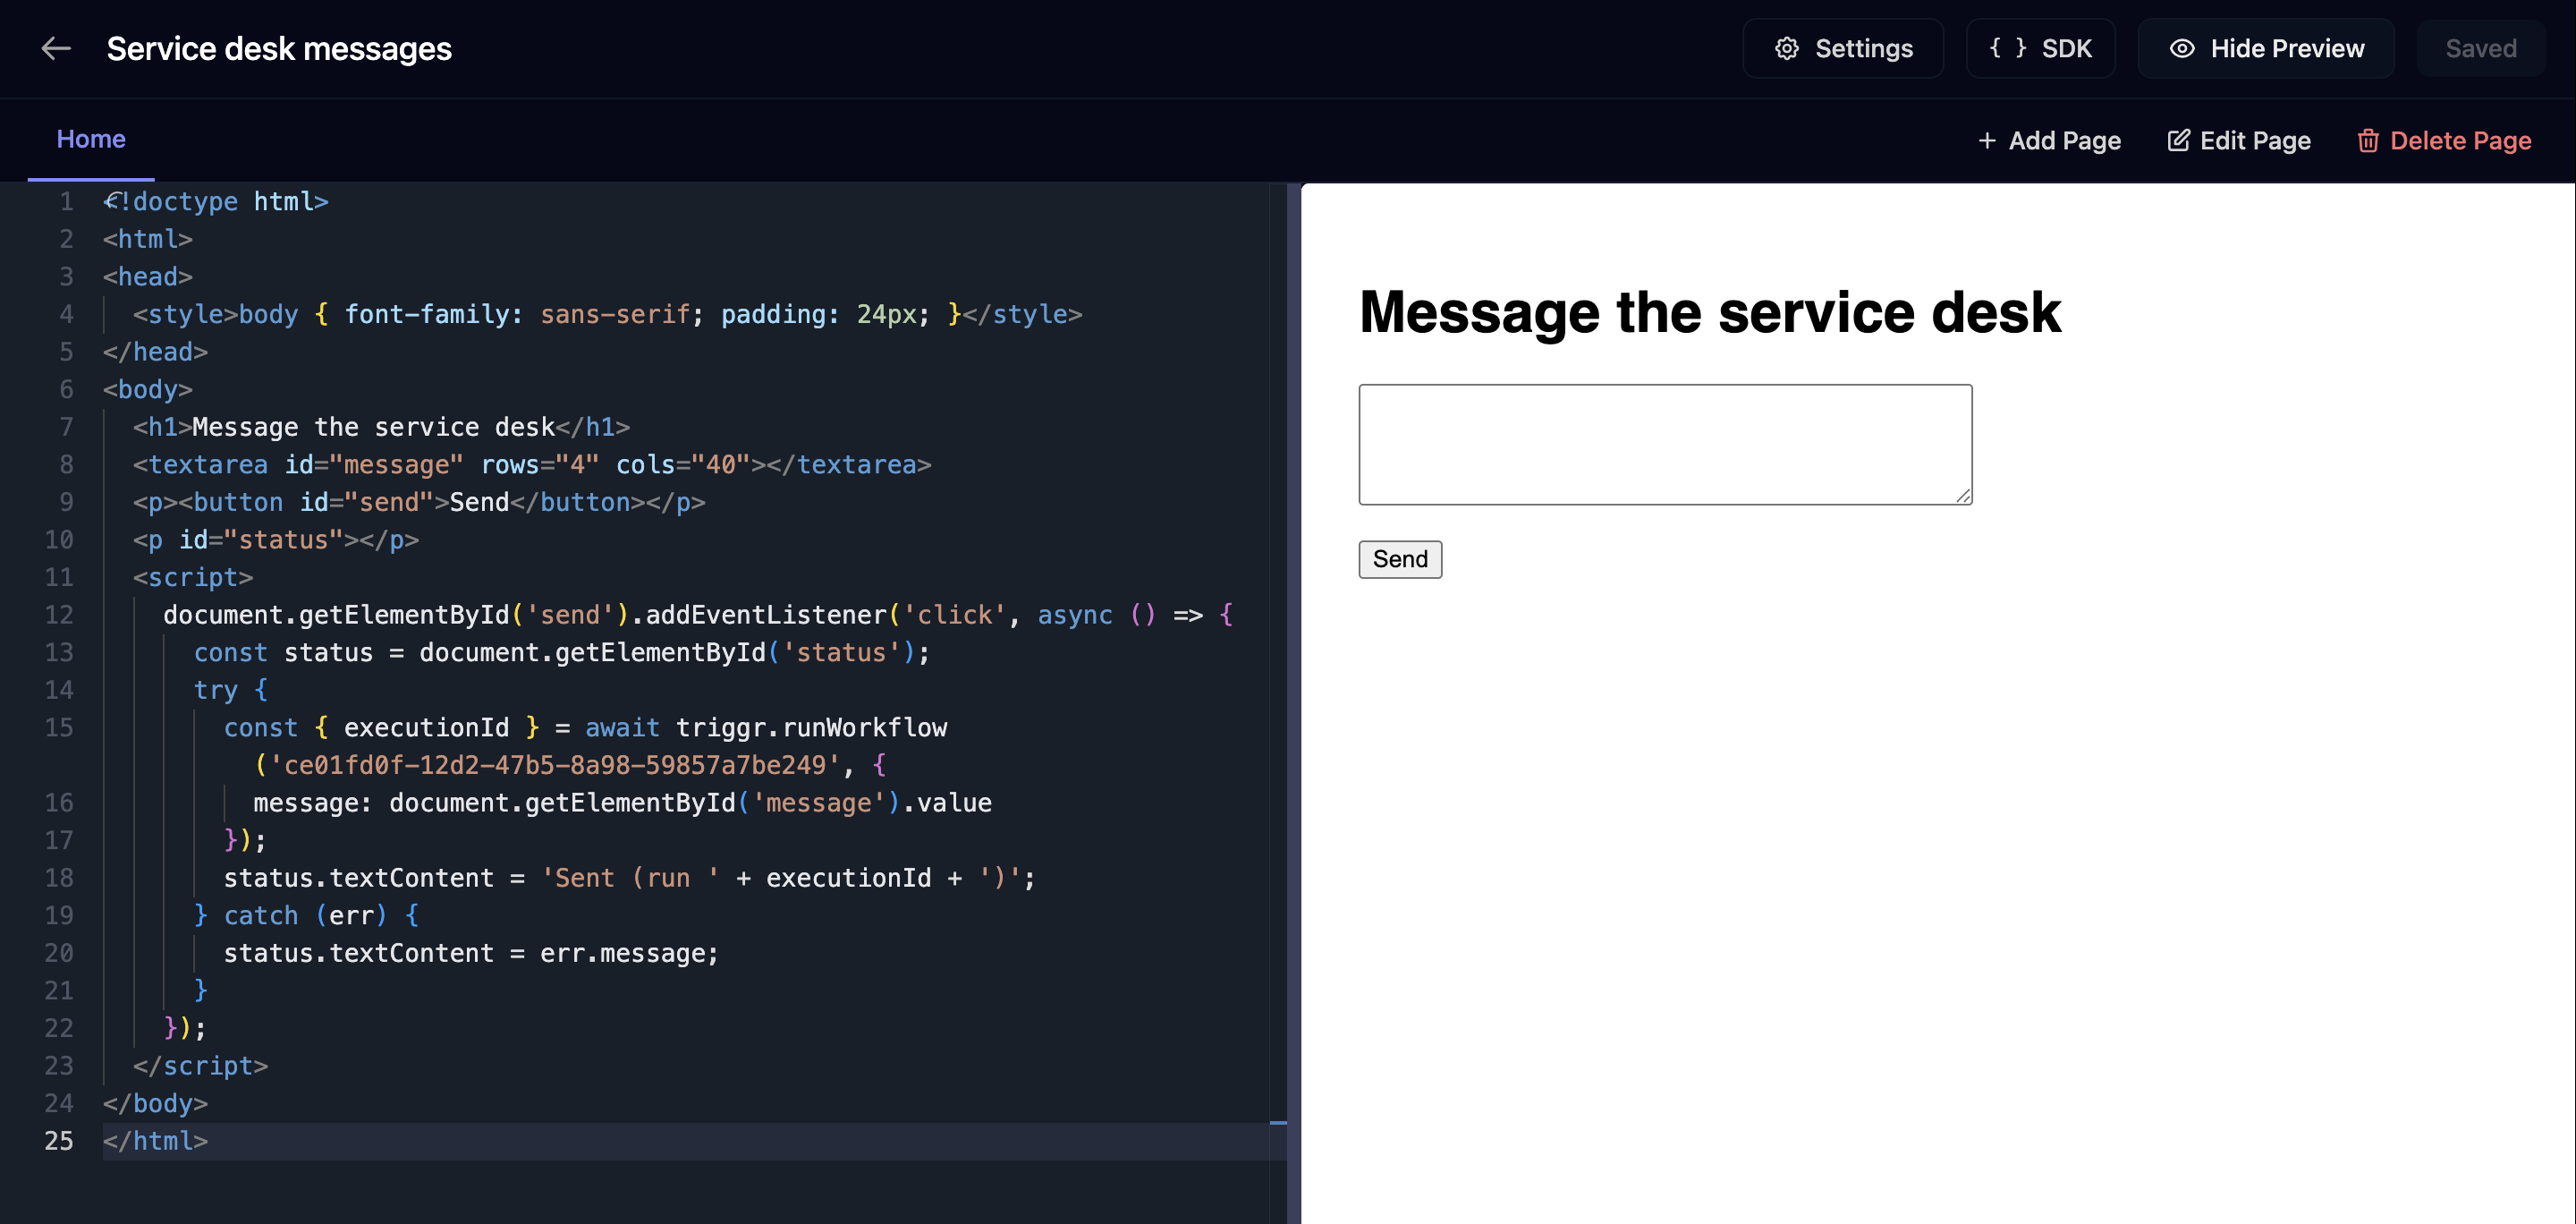Click the style body font-family line
The height and width of the screenshot is (1224, 2576).
tap(607, 314)
